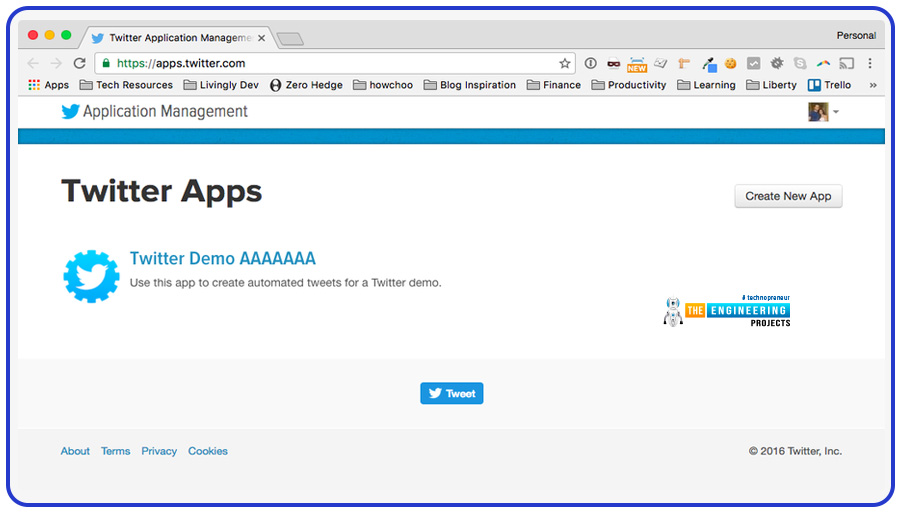900x516 pixels.
Task: Open the Cookies footer link
Action: point(208,451)
